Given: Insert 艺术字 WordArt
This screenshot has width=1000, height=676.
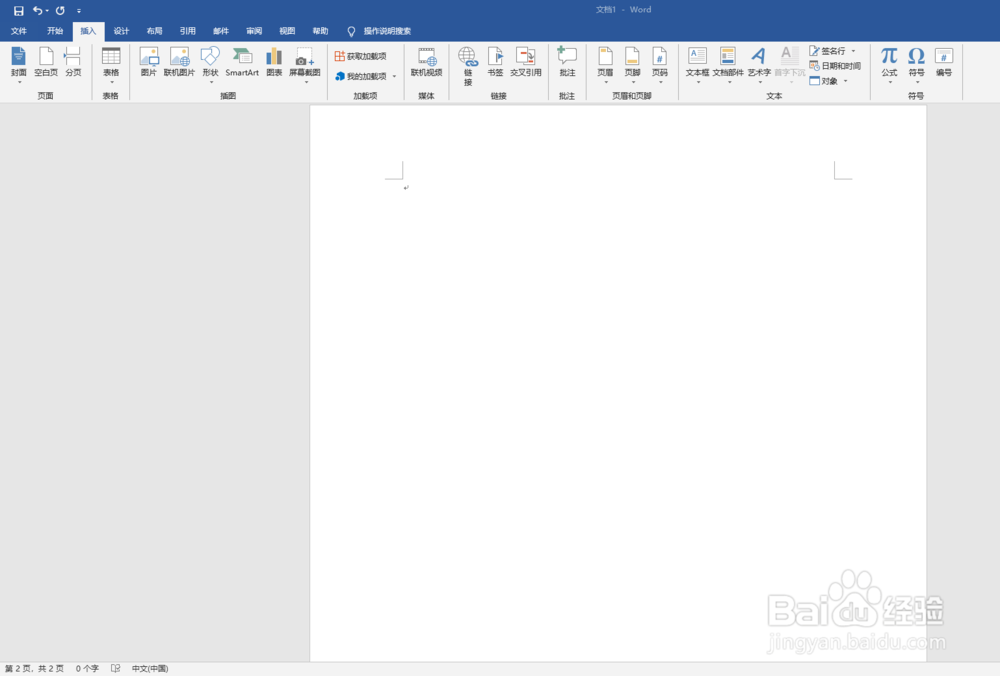Looking at the screenshot, I should [x=759, y=65].
